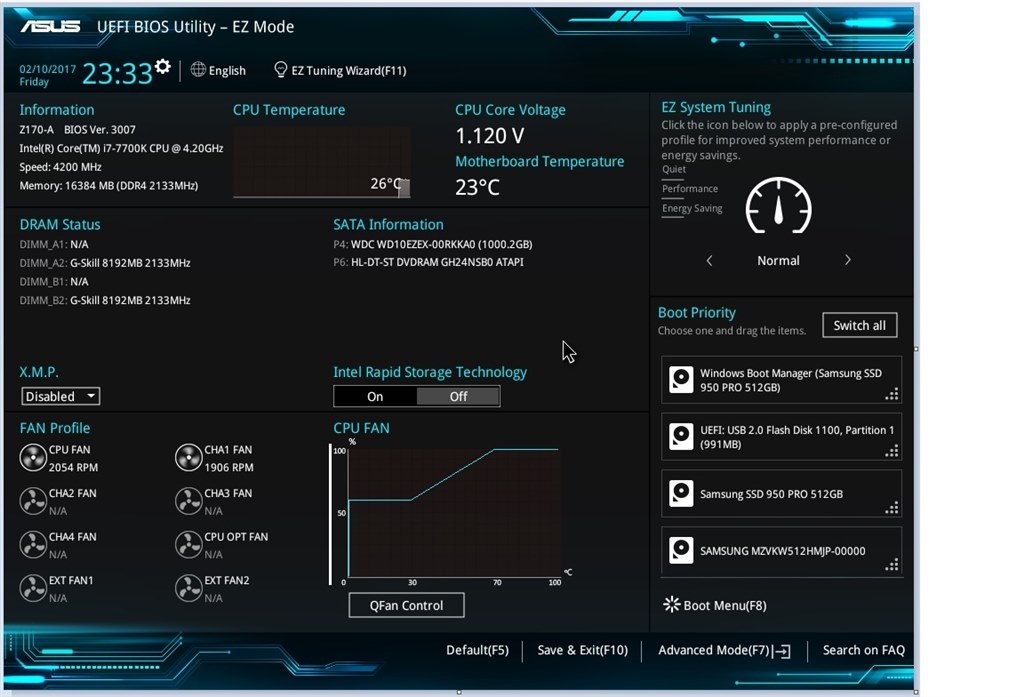Image resolution: width=1024 pixels, height=697 pixels.
Task: Open the X.M.P. Disabled dropdown
Action: point(61,396)
